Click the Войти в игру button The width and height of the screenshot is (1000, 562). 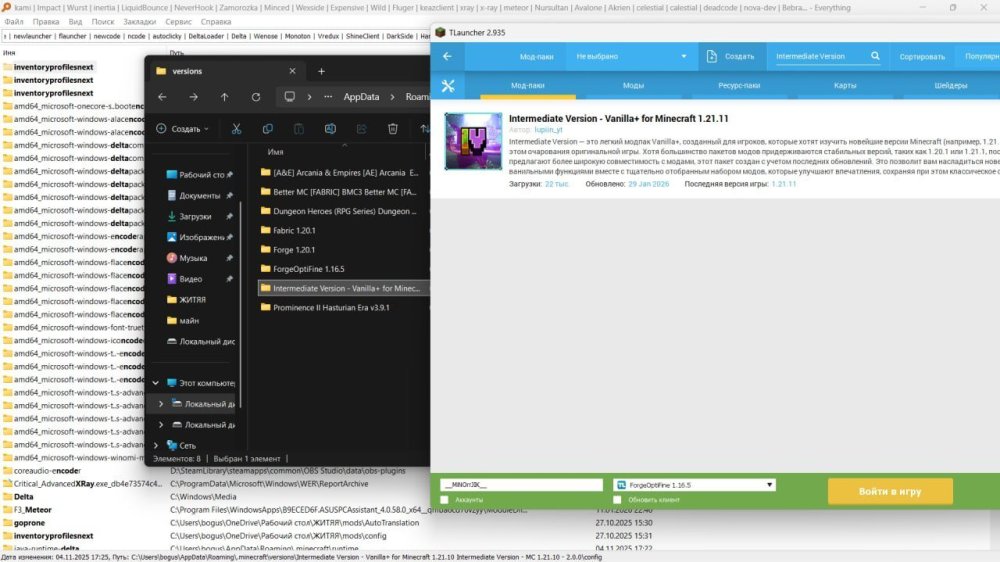coord(890,491)
